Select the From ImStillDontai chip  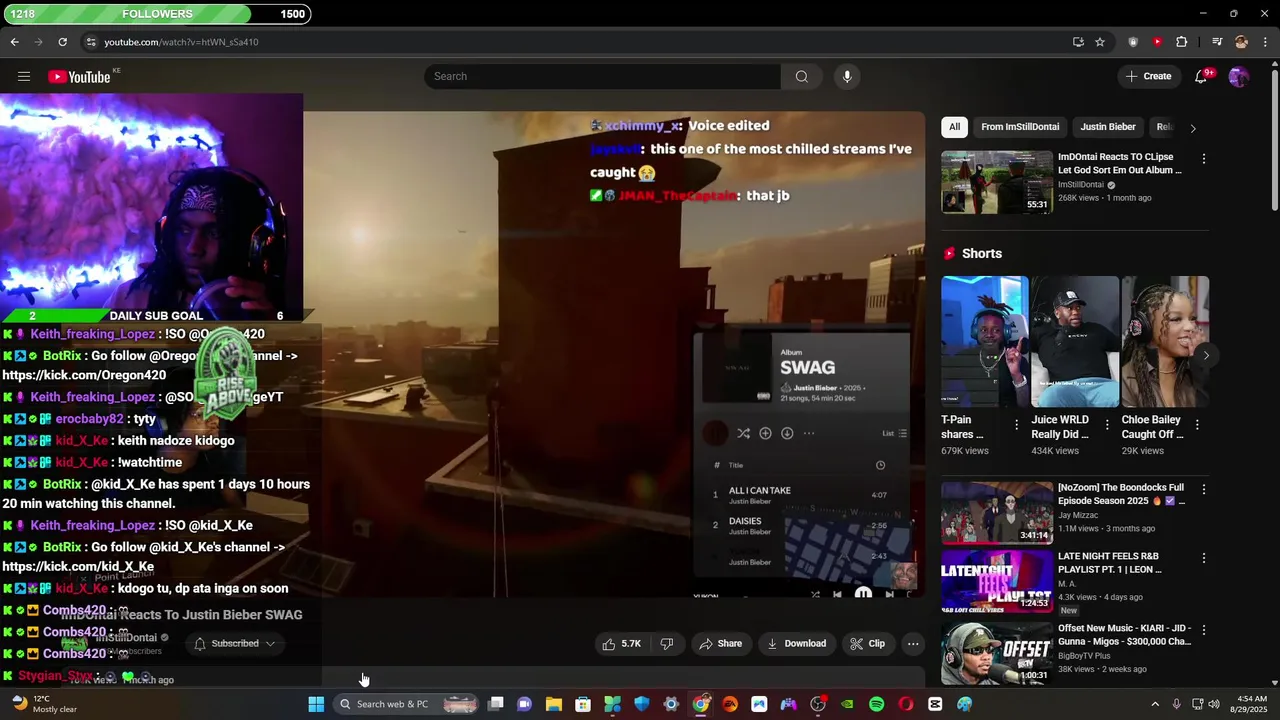[x=1020, y=127]
